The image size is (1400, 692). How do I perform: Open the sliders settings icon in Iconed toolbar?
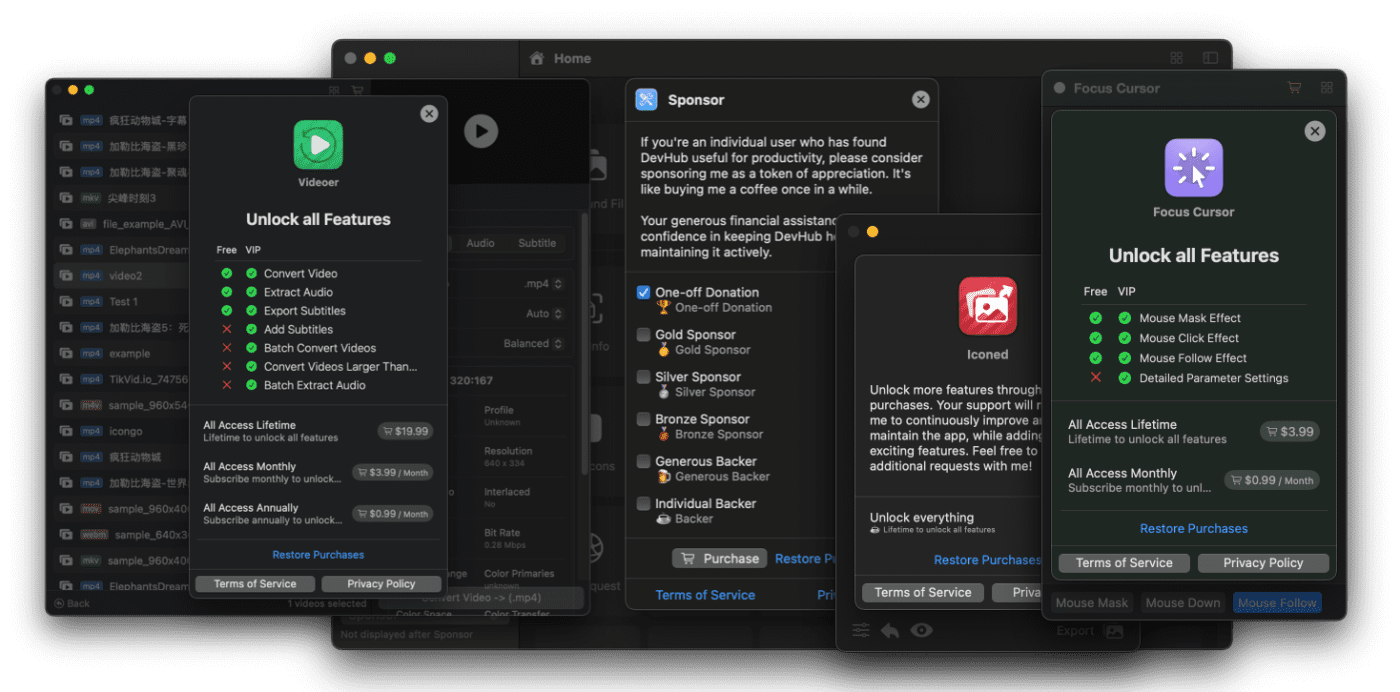click(861, 630)
